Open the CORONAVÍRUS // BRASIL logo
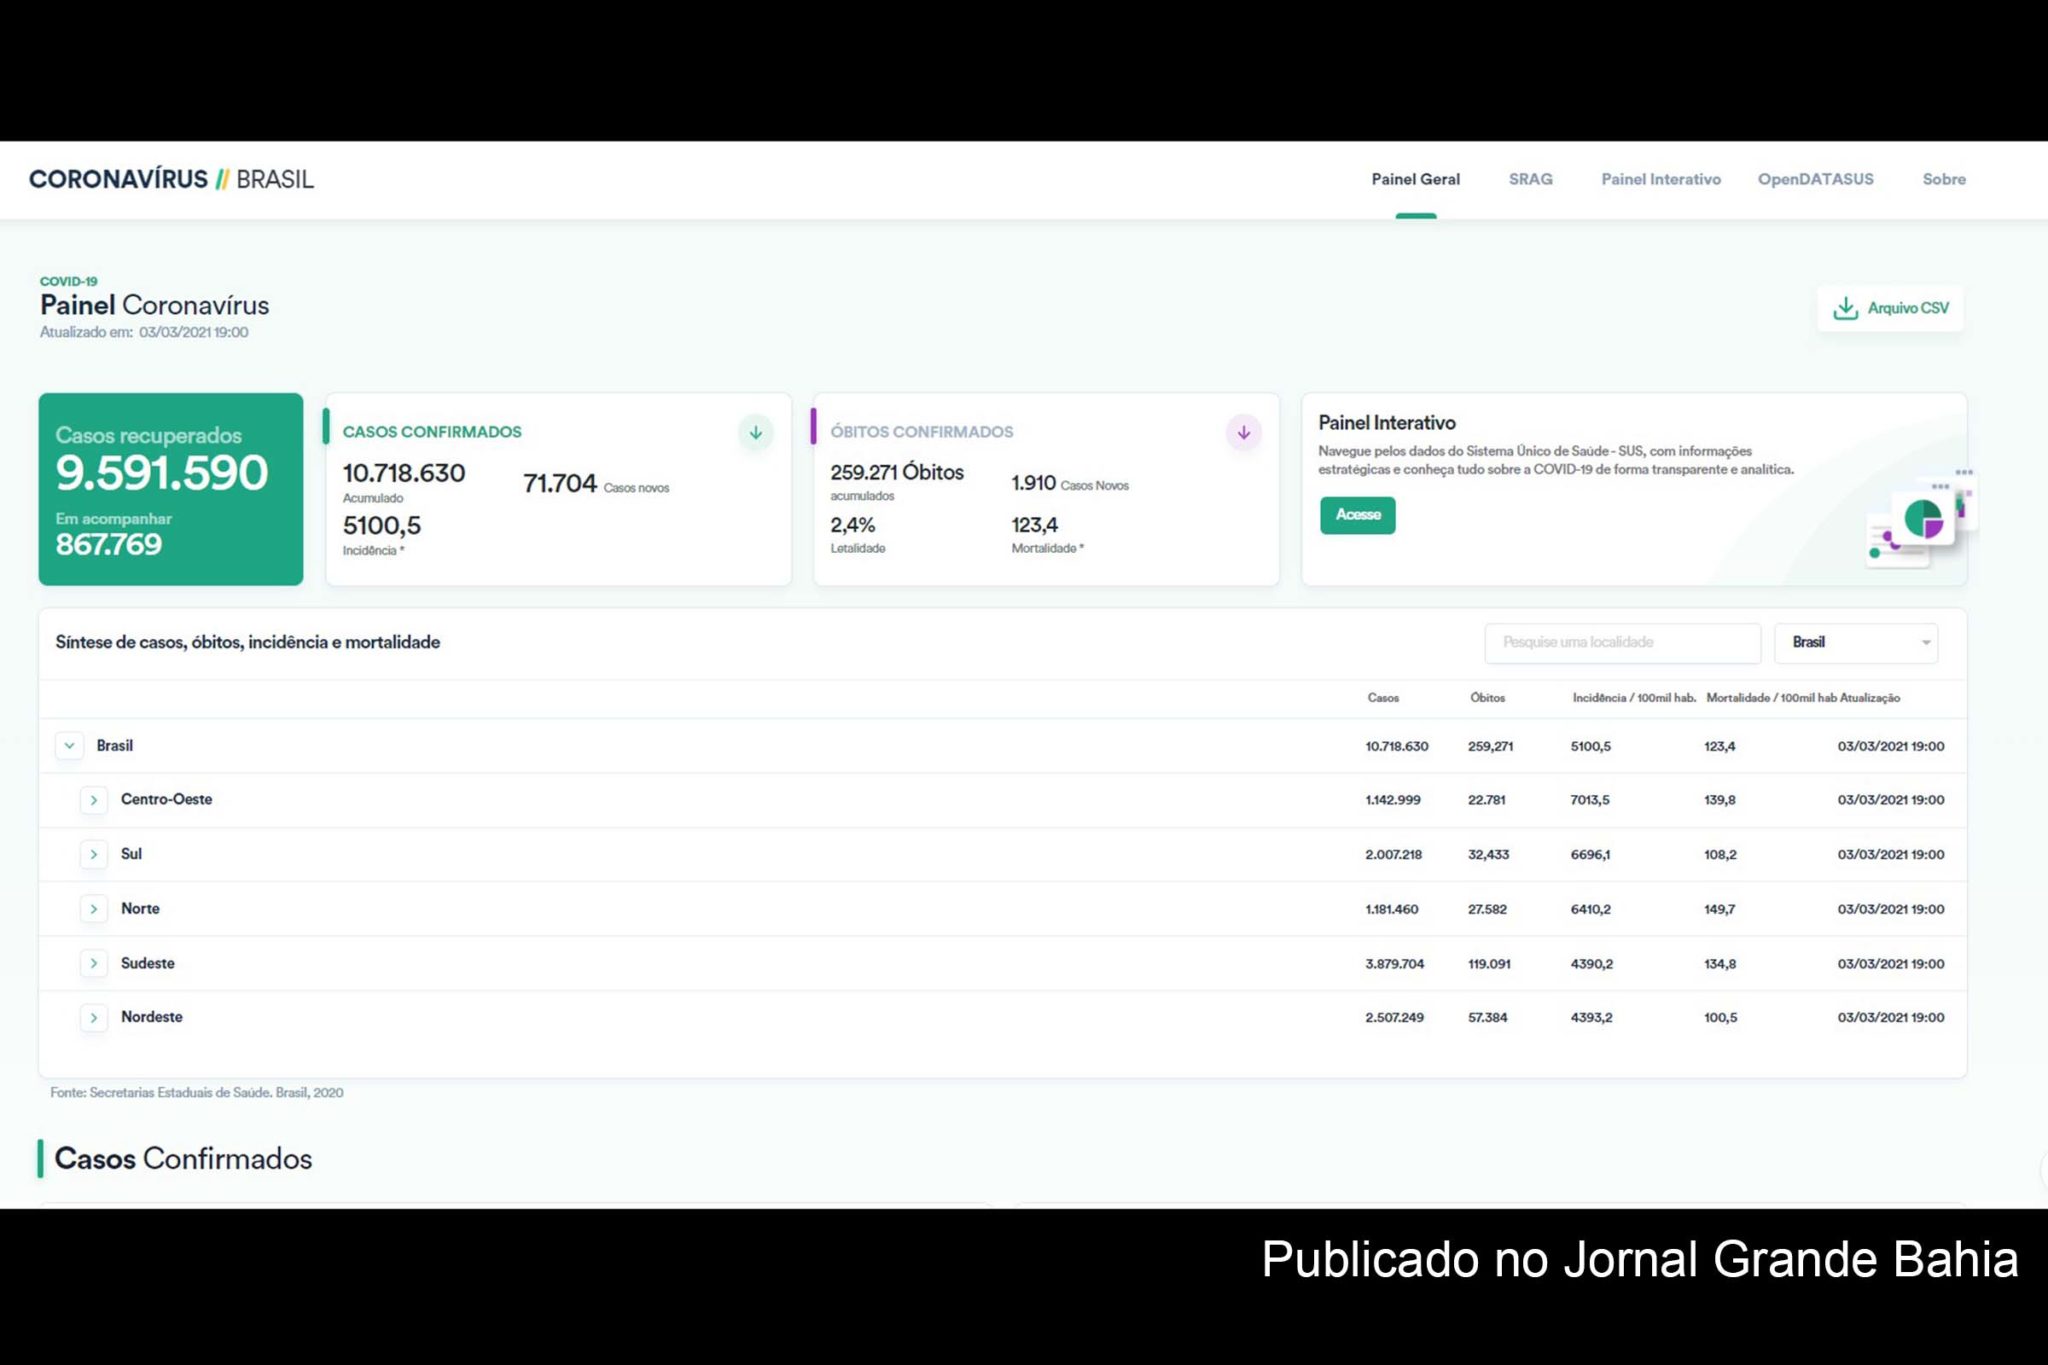This screenshot has width=2048, height=1365. coord(171,179)
